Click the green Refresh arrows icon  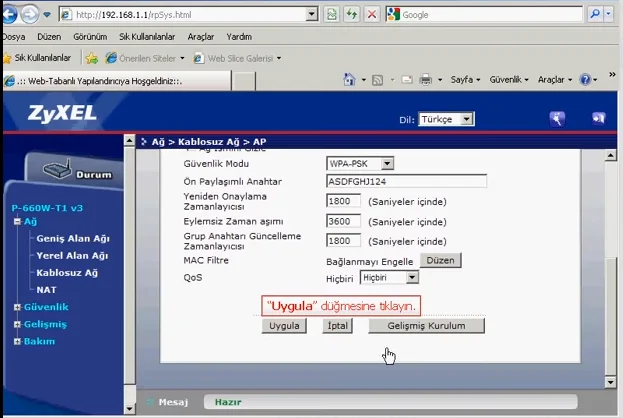click(352, 15)
